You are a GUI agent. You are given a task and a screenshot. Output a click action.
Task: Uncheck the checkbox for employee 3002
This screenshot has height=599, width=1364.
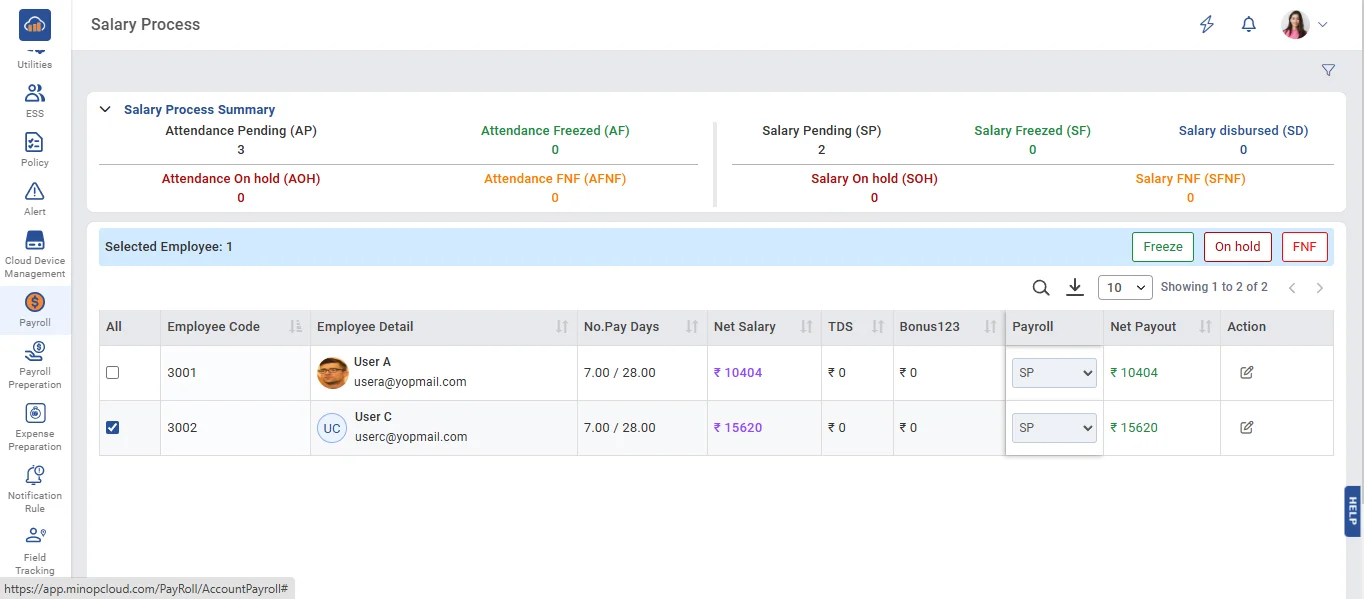(113, 428)
